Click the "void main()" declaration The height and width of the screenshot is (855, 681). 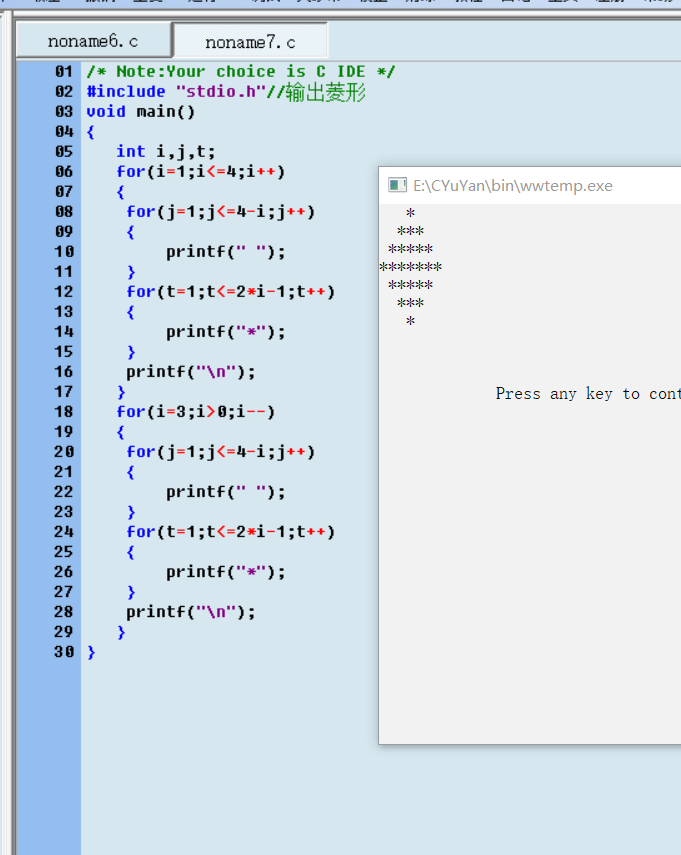pyautogui.click(x=141, y=112)
